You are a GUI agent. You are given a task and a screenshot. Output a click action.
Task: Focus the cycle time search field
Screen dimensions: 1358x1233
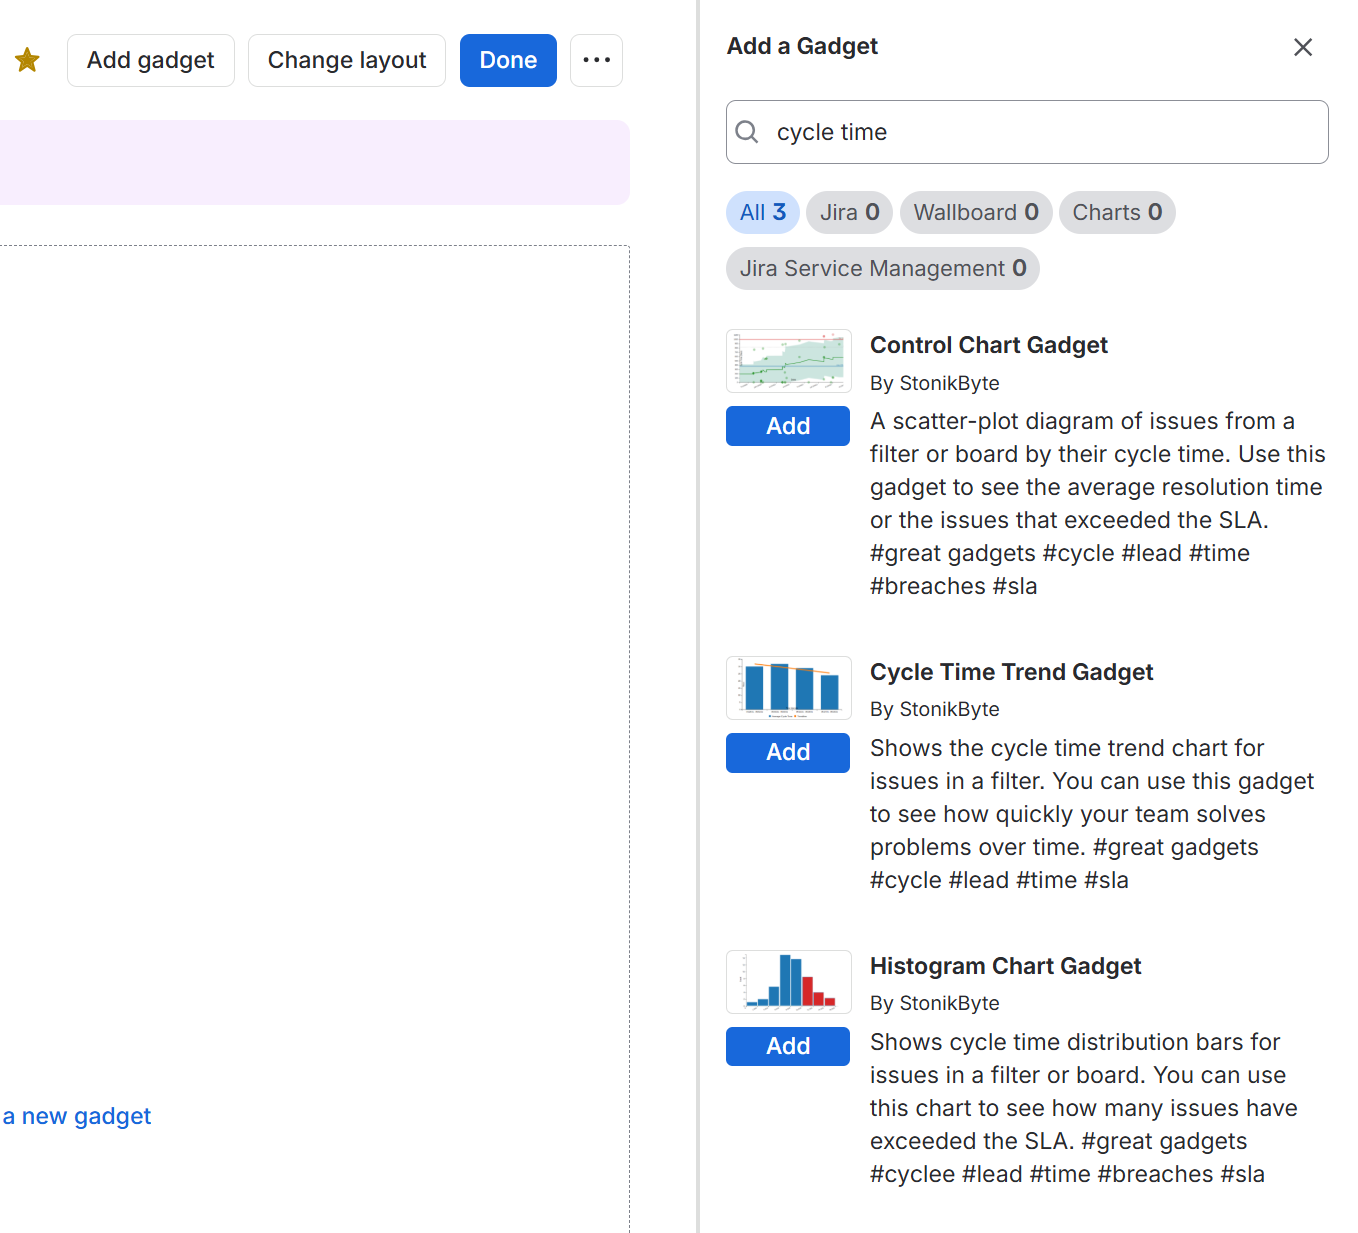[1027, 132]
